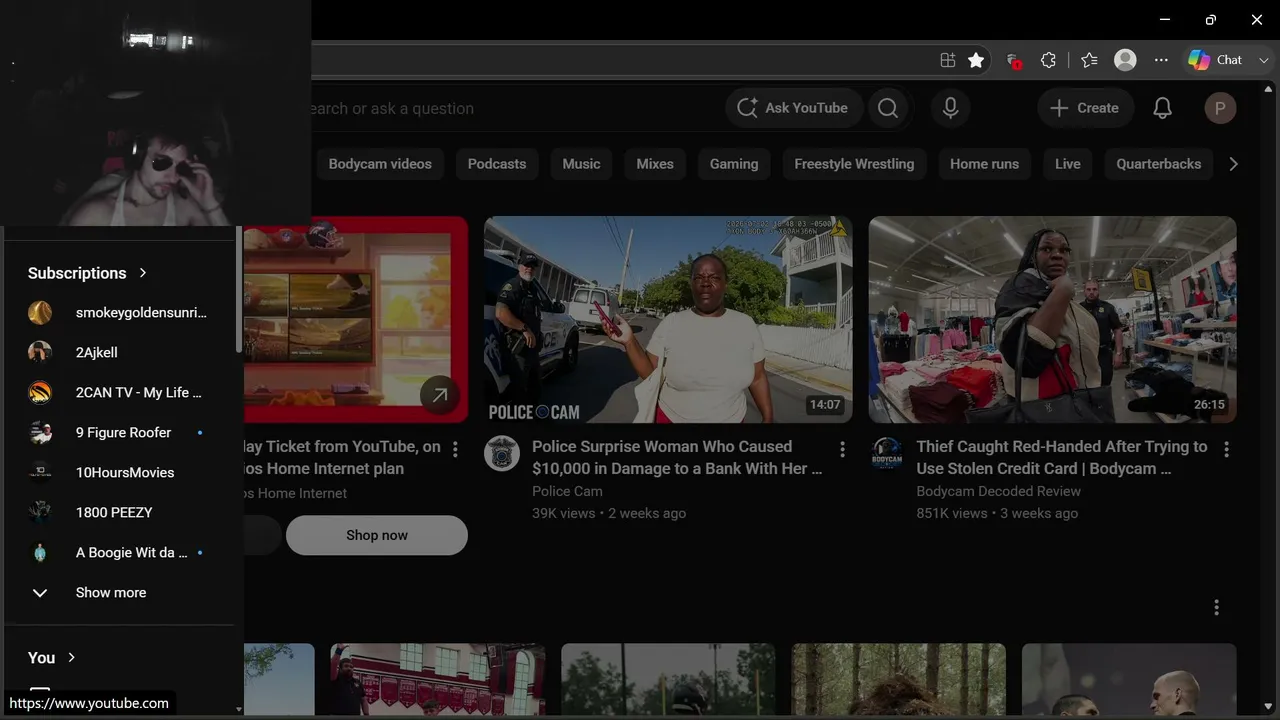The width and height of the screenshot is (1280, 720).
Task: Open the Police Surprise Woman video title
Action: [x=677, y=457]
